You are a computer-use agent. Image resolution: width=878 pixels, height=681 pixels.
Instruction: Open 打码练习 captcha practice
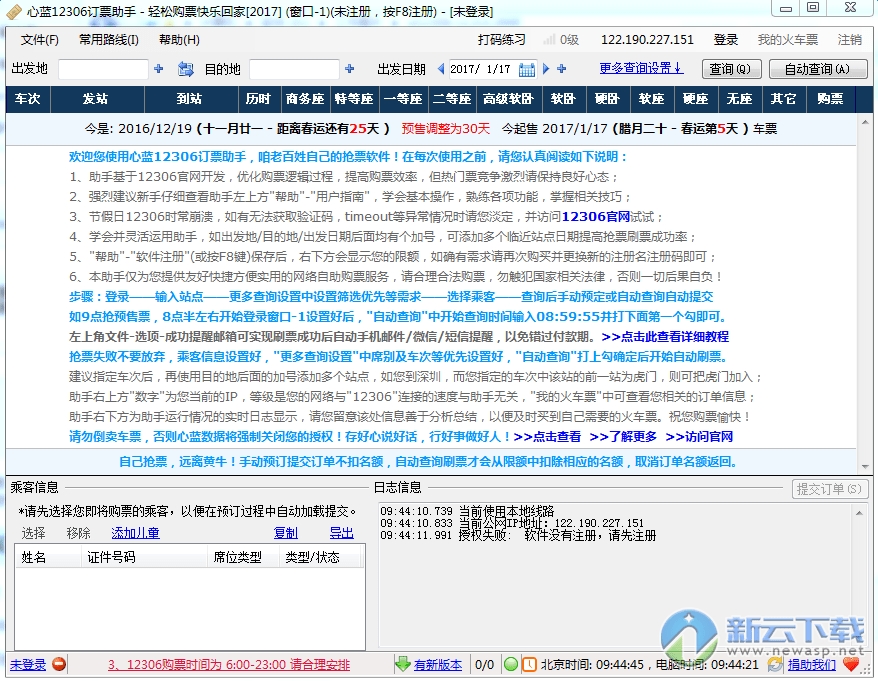tap(502, 39)
